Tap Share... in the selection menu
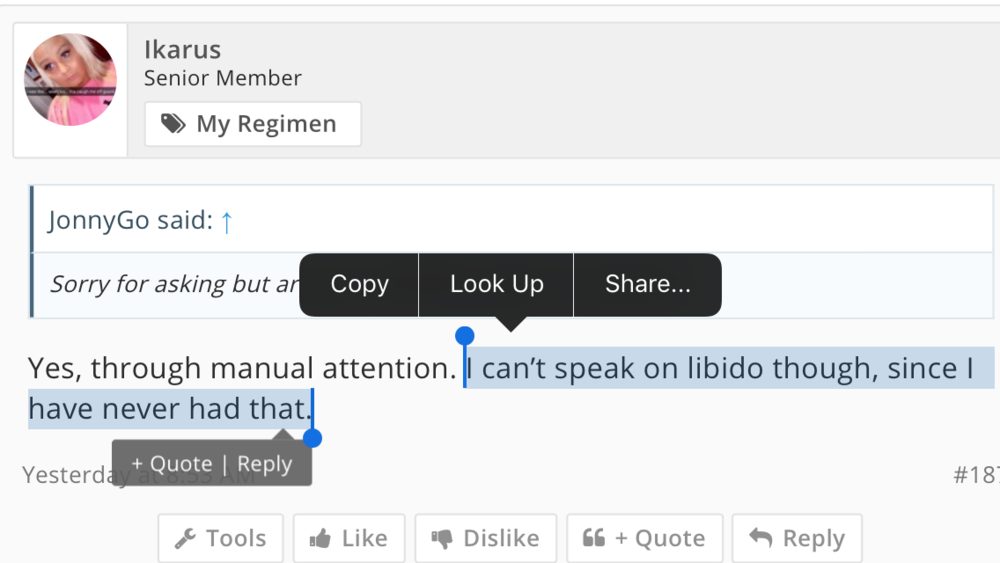This screenshot has height=563, width=1000. click(x=647, y=284)
